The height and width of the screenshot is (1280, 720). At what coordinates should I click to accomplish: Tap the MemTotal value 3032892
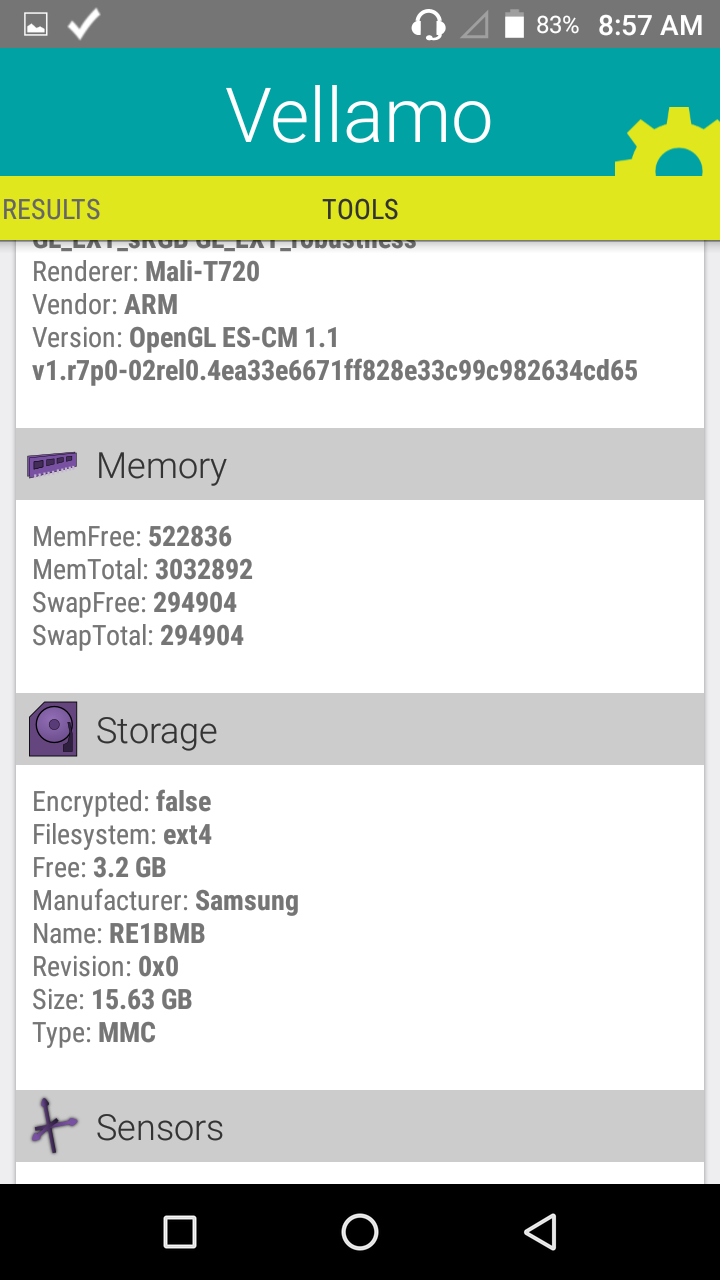[204, 570]
